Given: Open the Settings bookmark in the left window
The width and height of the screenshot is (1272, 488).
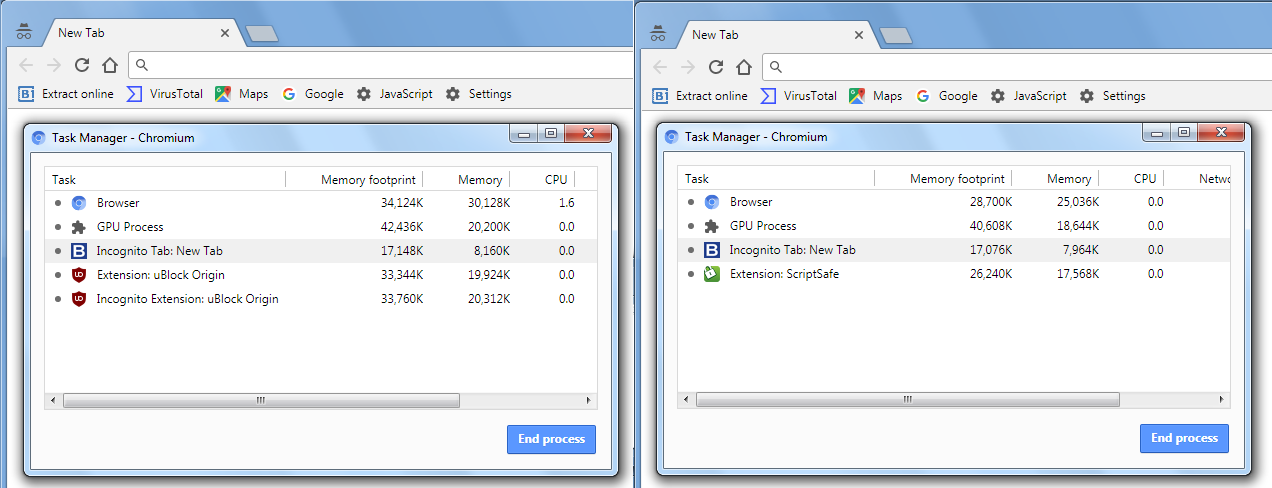Looking at the screenshot, I should coord(478,94).
